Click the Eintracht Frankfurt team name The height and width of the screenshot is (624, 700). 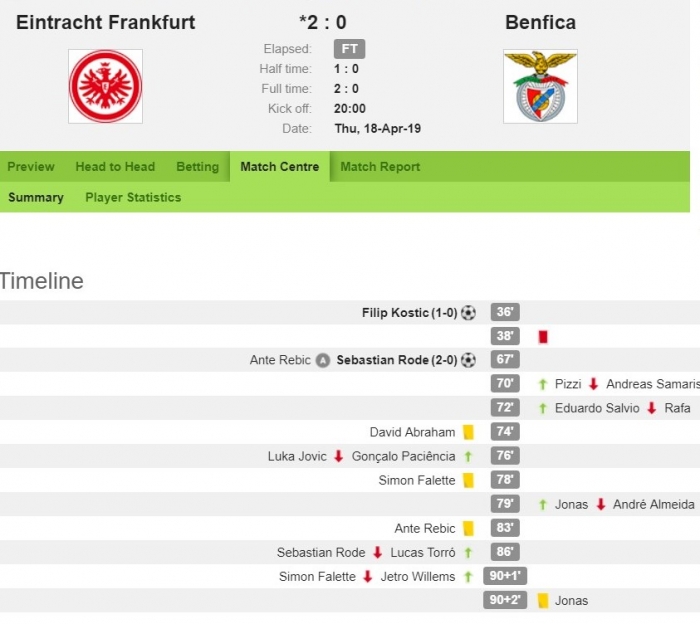click(105, 22)
